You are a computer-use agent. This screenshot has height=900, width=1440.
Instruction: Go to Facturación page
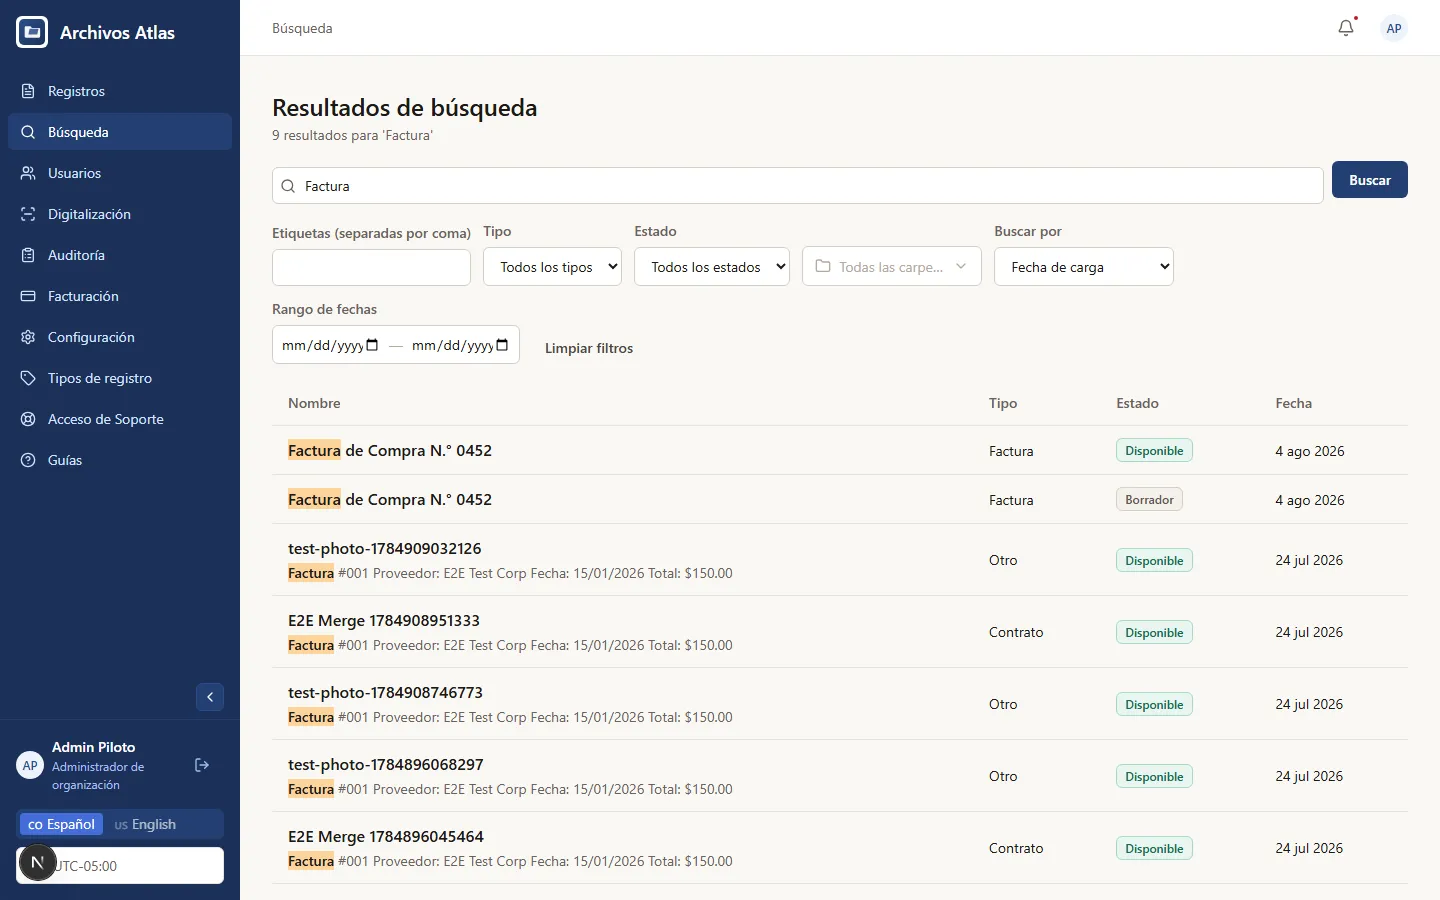click(x=120, y=296)
